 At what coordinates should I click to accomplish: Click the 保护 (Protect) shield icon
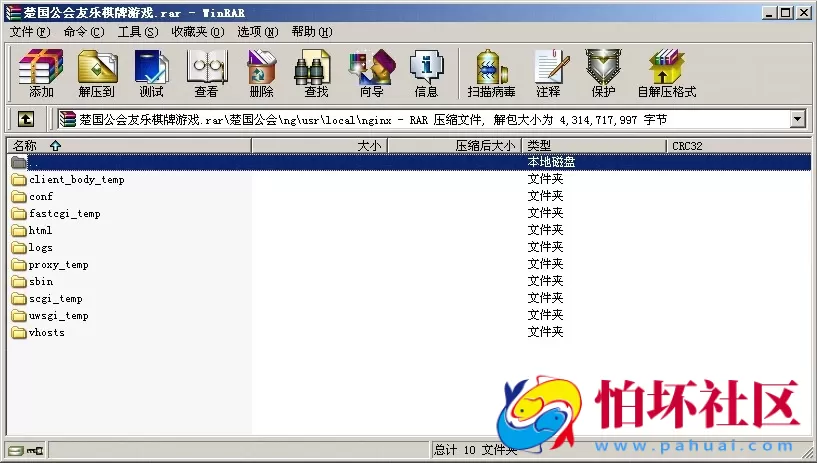tap(603, 73)
